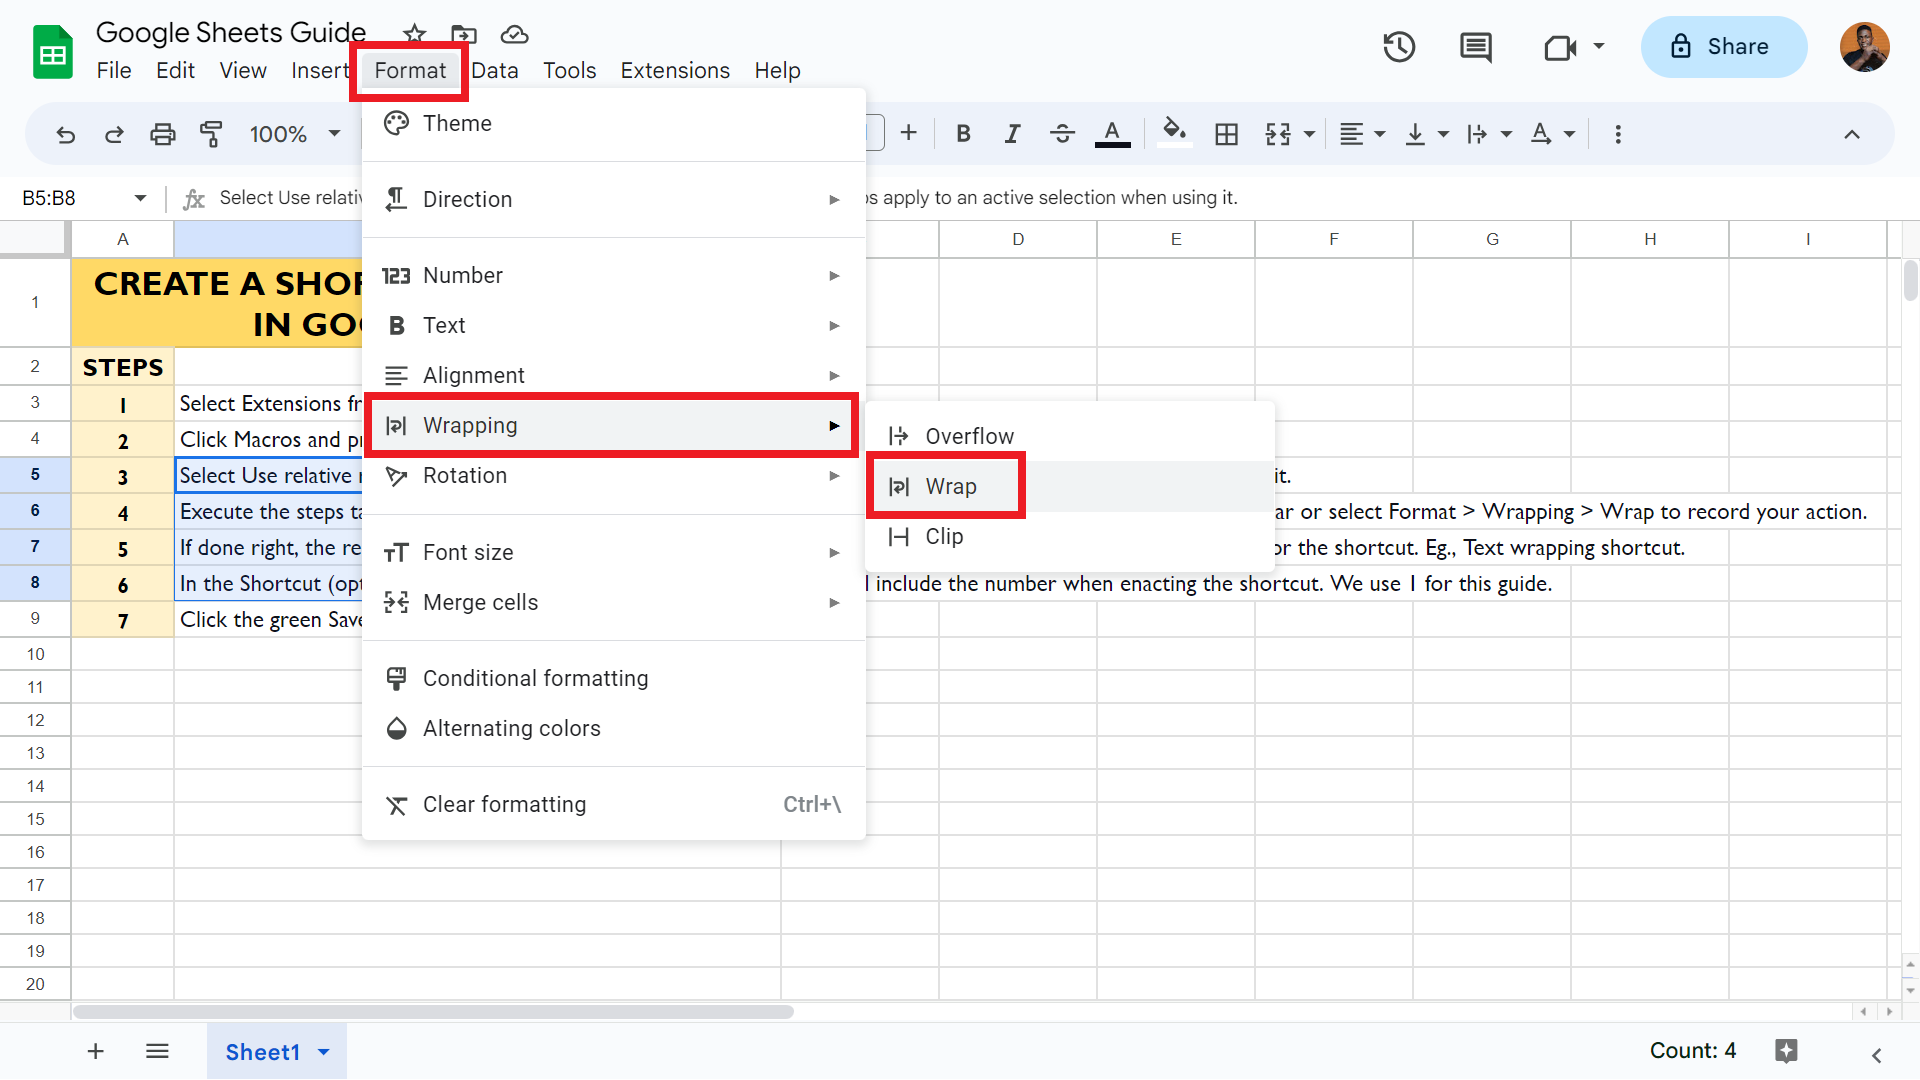Open version history clock icon
1920x1080 pixels.
pos(1399,47)
